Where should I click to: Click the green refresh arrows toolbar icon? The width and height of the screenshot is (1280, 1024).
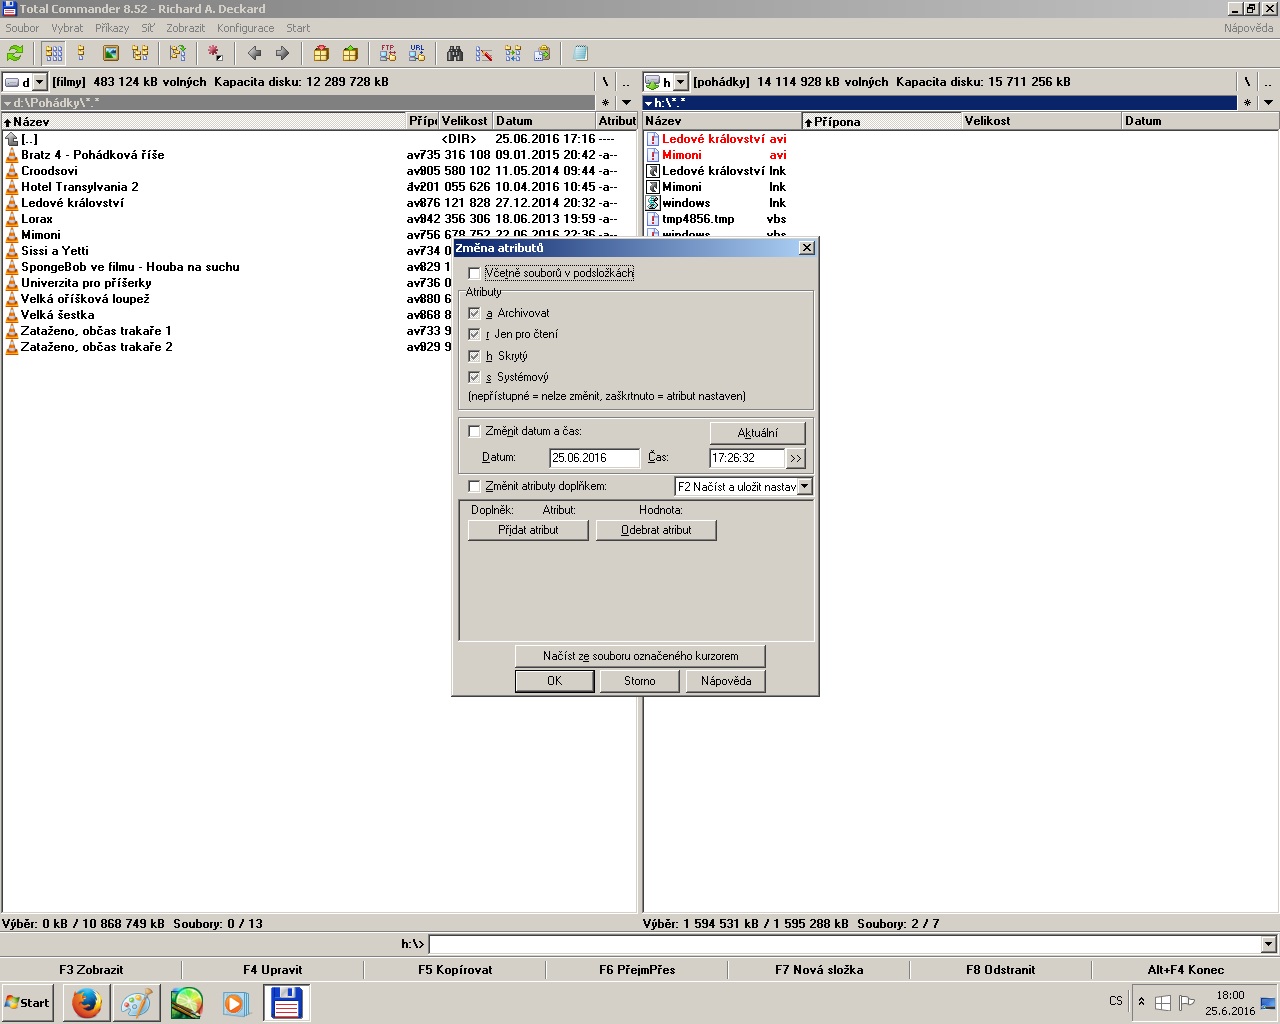[x=15, y=53]
